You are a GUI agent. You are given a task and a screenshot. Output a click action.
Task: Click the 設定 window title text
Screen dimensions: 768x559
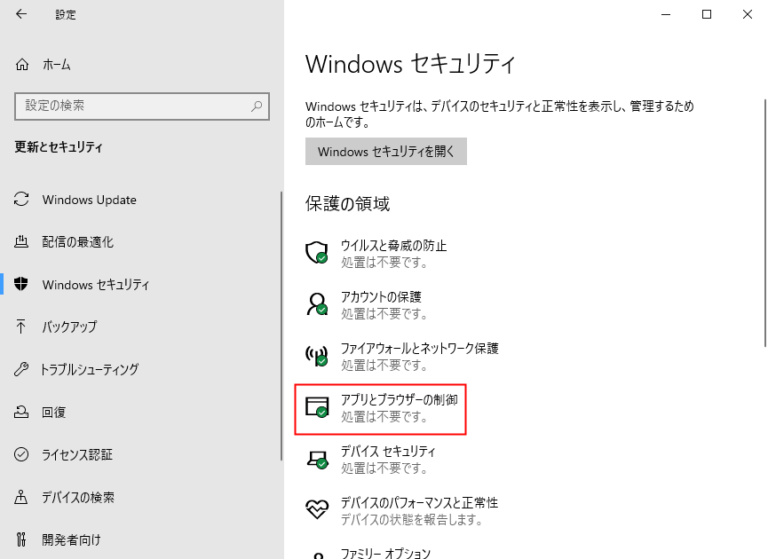pyautogui.click(x=66, y=15)
